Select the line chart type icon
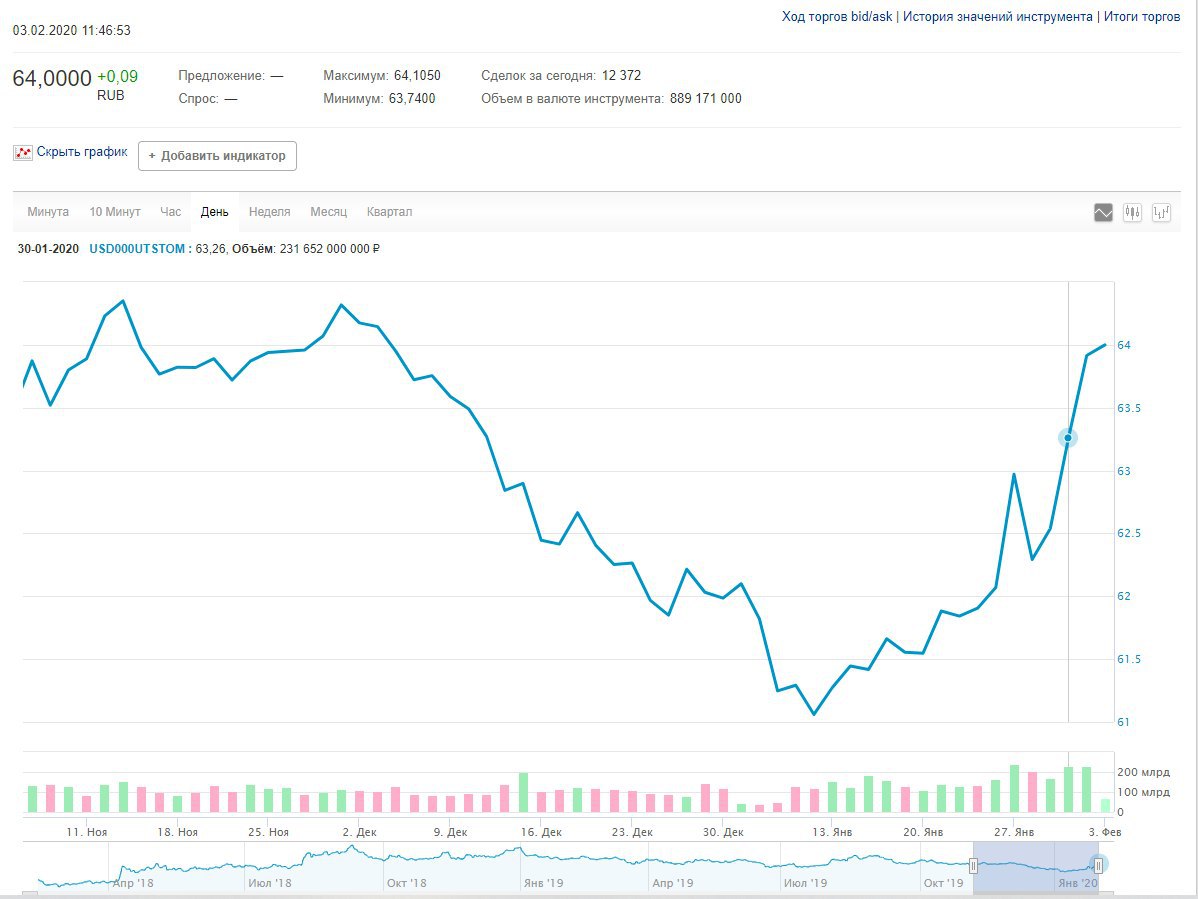1198x899 pixels. click(1103, 212)
